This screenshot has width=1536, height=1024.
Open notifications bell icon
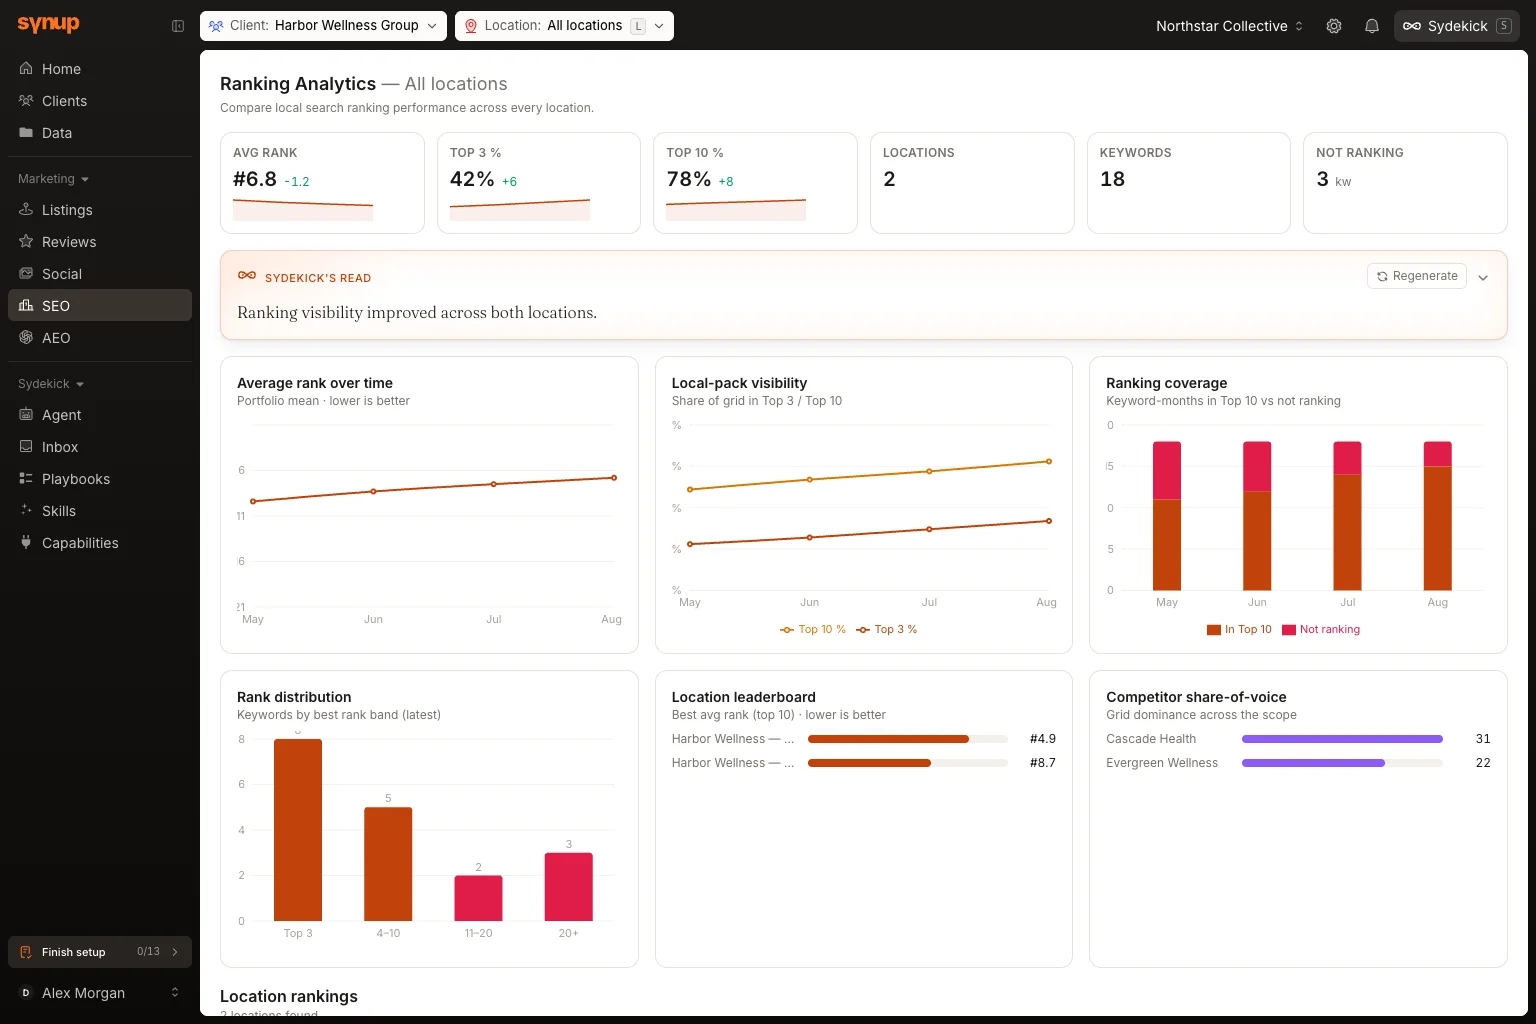tap(1372, 26)
